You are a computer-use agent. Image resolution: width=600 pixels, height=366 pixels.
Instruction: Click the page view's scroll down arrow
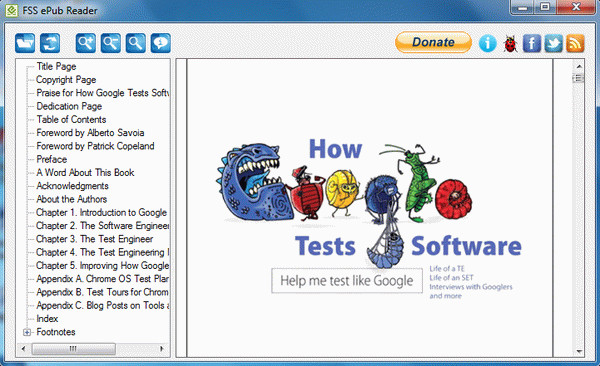pos(579,351)
